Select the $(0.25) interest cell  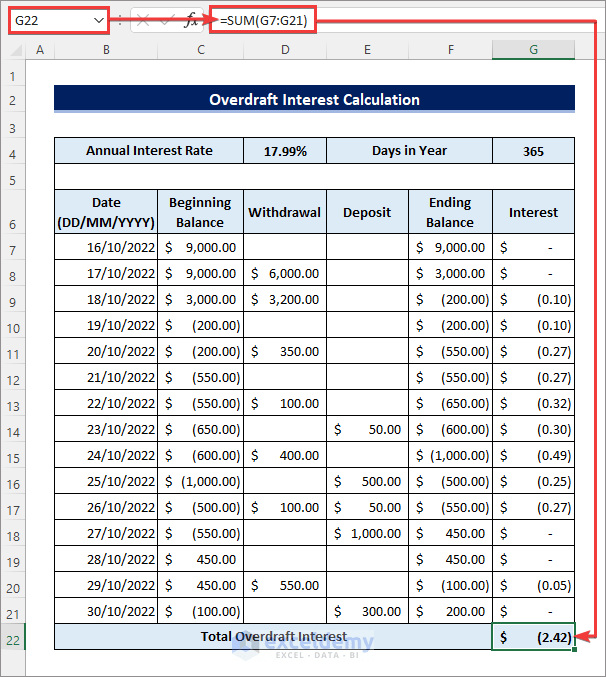tap(533, 481)
